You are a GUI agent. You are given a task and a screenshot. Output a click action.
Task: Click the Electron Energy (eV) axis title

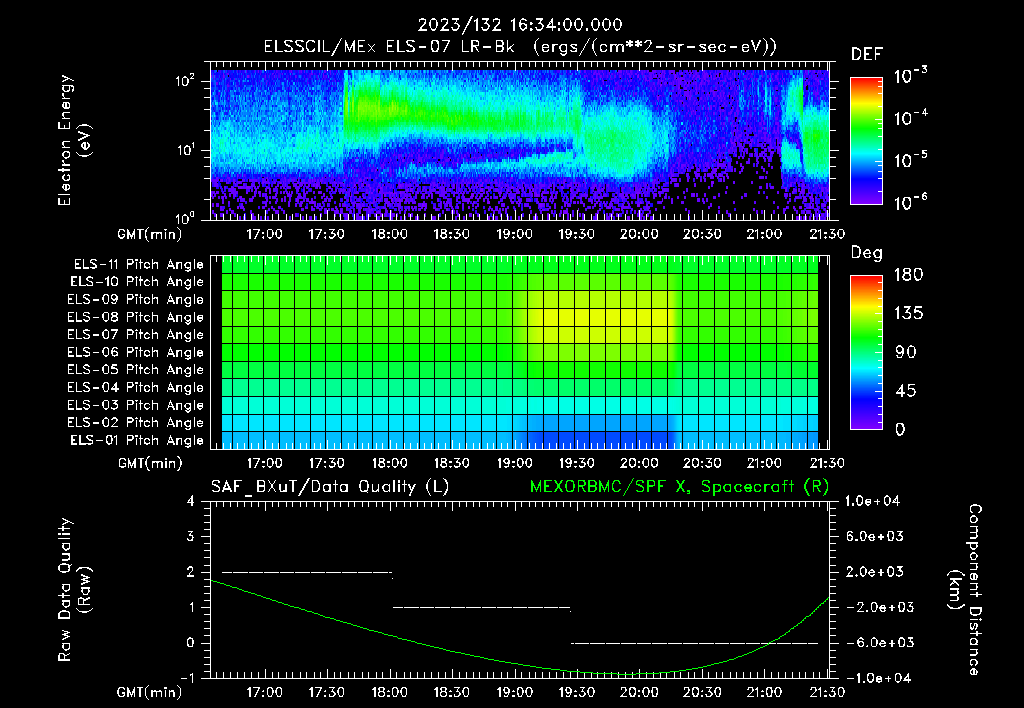point(74,141)
